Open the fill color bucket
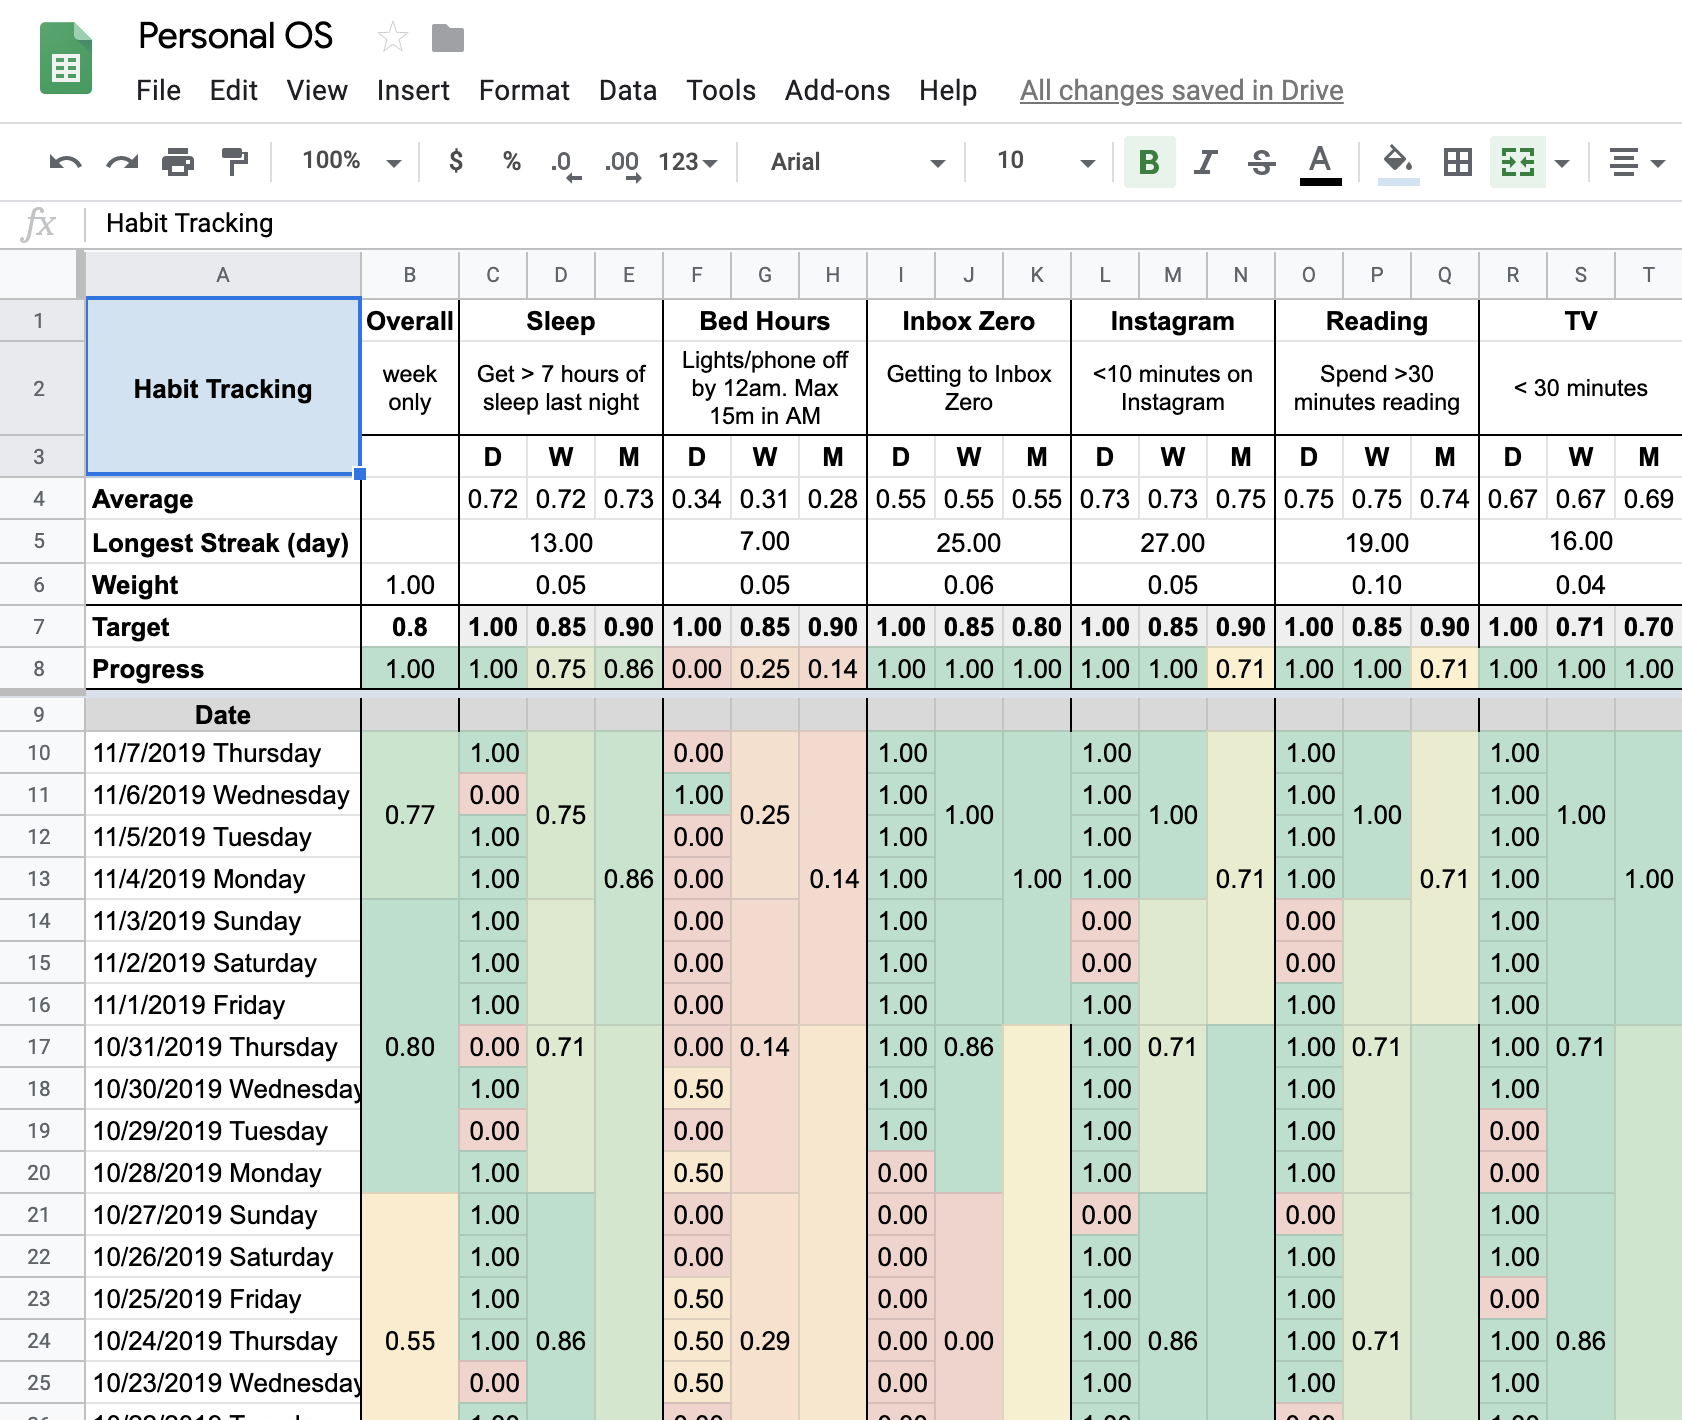This screenshot has width=1682, height=1420. [x=1398, y=163]
